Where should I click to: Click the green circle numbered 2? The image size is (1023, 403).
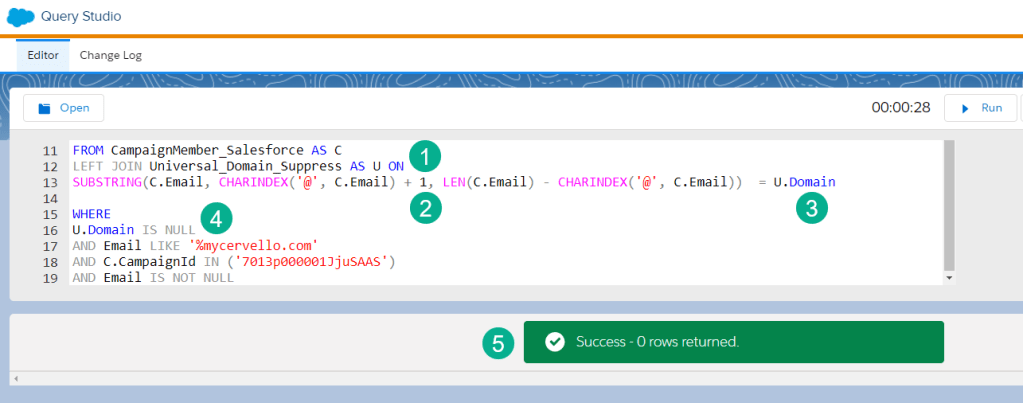click(426, 207)
